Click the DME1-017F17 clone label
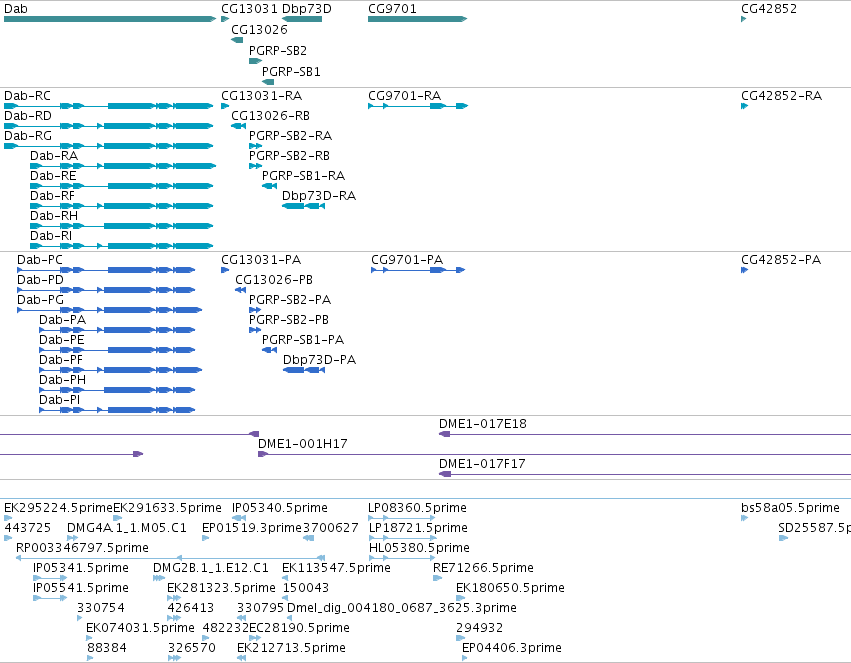Screen dimensions: 851x663 coord(482,464)
